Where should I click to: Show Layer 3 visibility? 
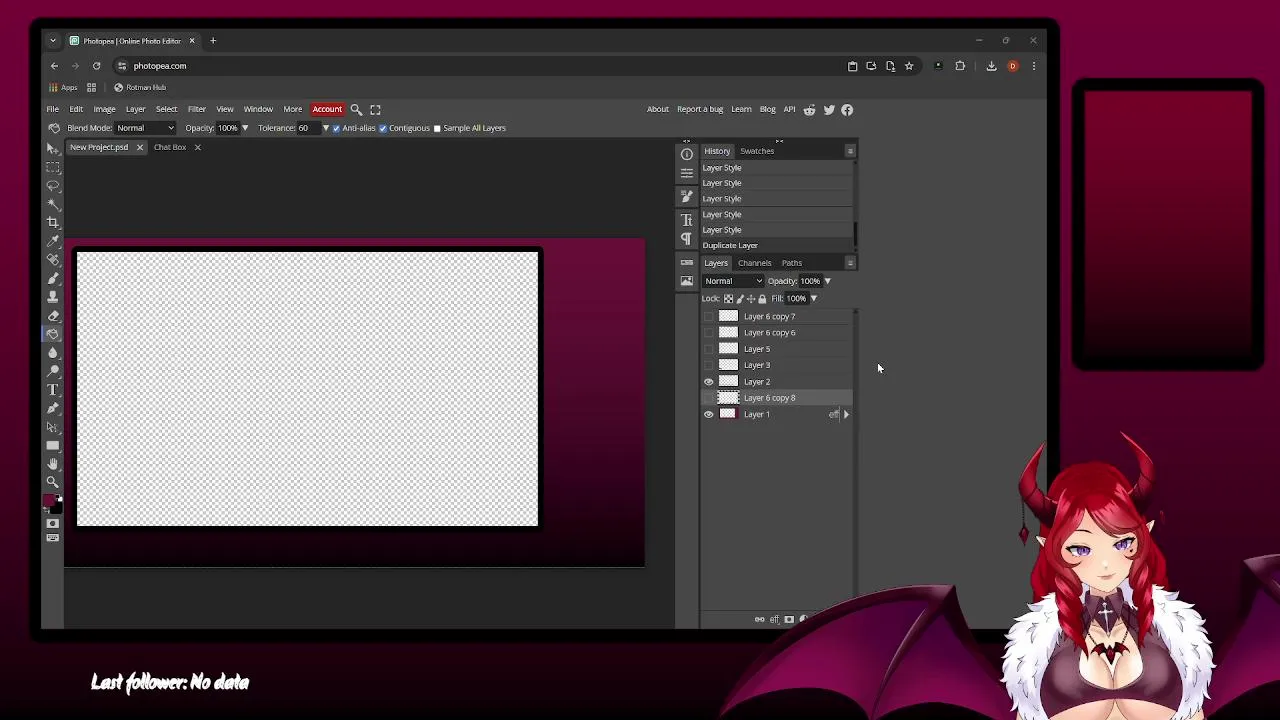pyautogui.click(x=709, y=365)
